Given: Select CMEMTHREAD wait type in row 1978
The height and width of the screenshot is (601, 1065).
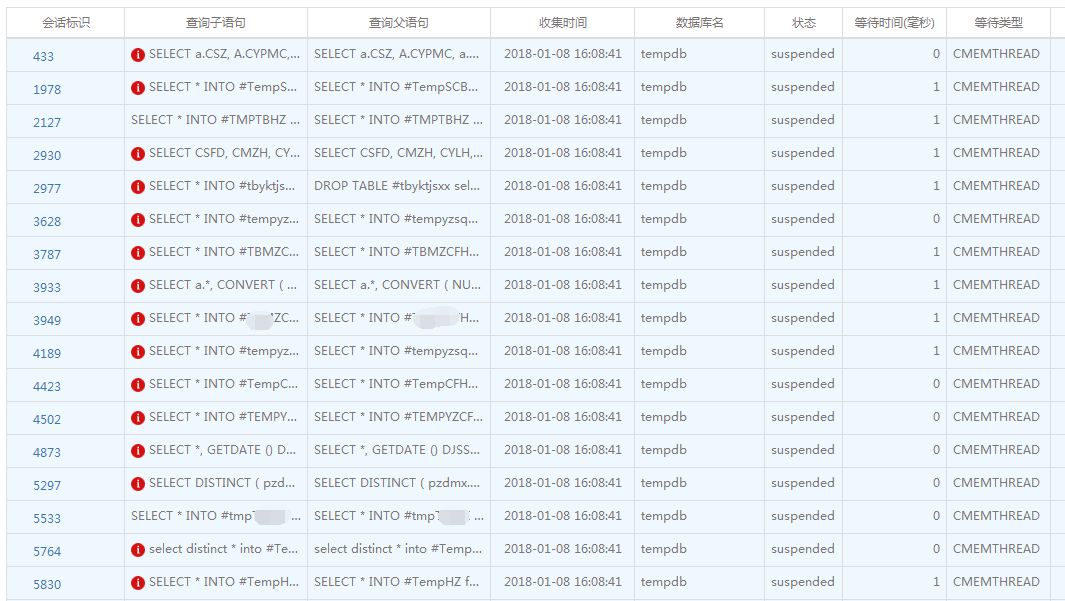Looking at the screenshot, I should 996,87.
